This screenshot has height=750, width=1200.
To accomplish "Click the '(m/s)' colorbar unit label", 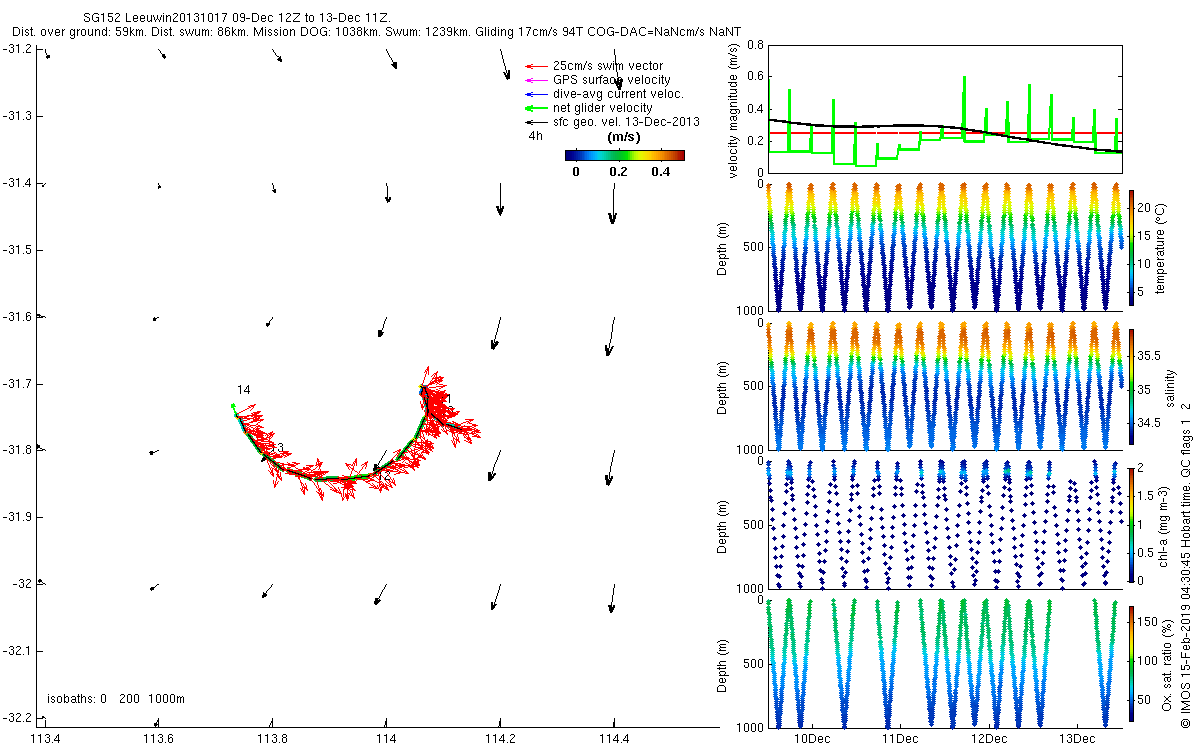I will [624, 137].
